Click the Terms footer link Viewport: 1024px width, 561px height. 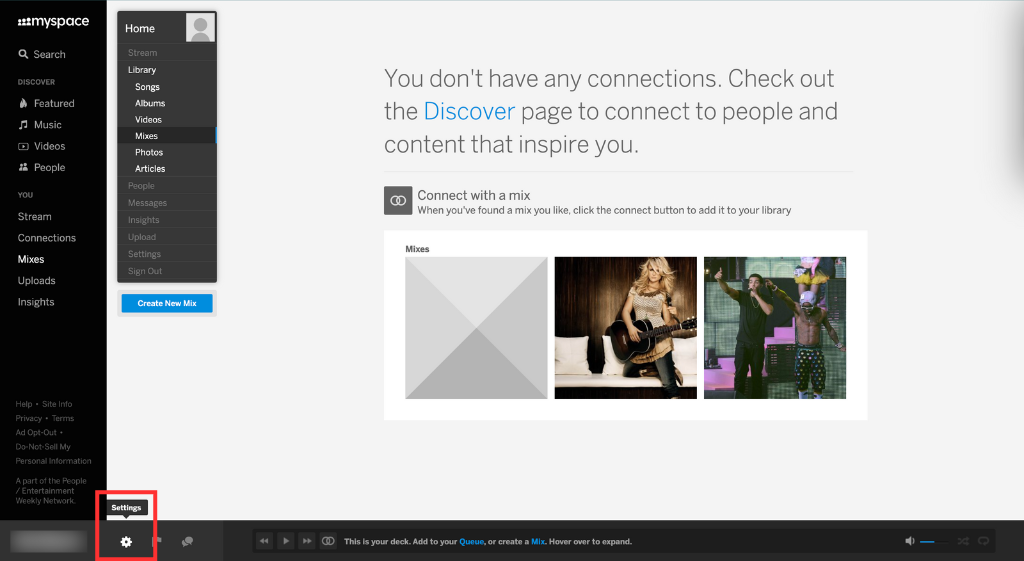[x=63, y=419]
